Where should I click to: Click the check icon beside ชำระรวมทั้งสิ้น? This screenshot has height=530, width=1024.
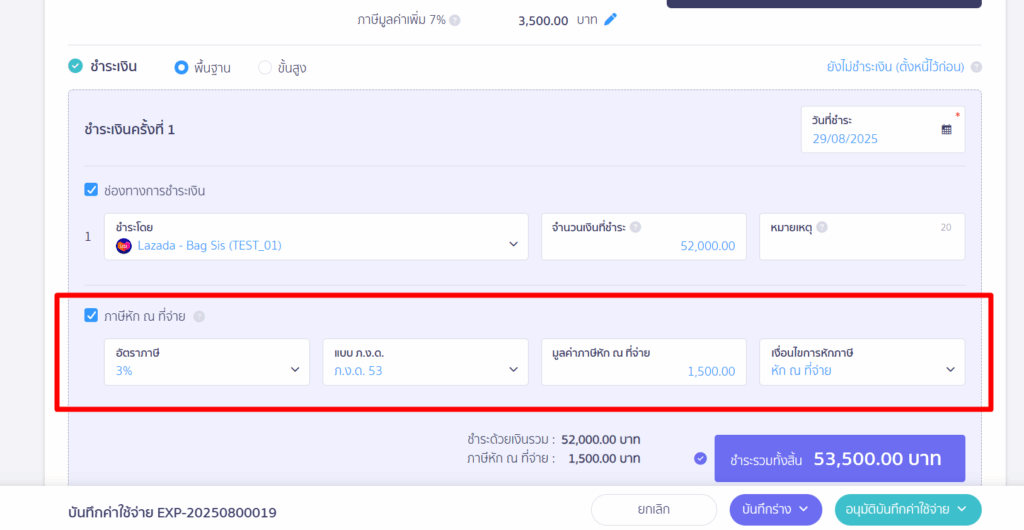pyautogui.click(x=700, y=458)
